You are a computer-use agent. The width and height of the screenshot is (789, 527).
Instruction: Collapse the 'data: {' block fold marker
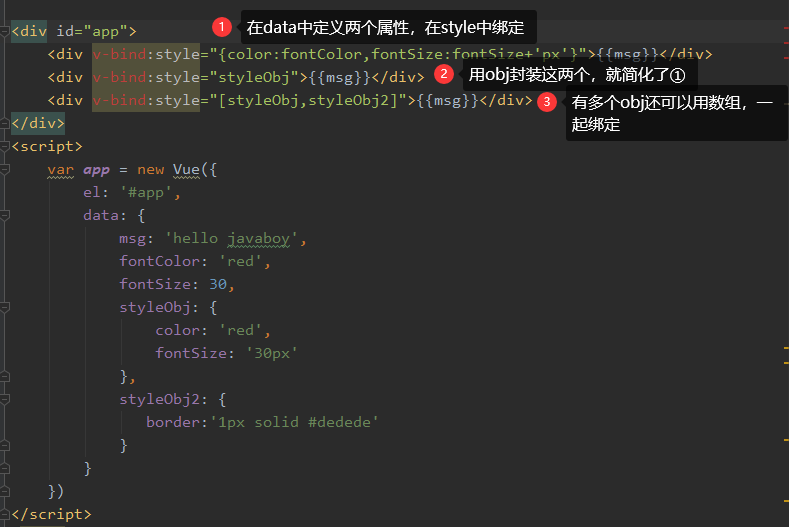click(5, 216)
